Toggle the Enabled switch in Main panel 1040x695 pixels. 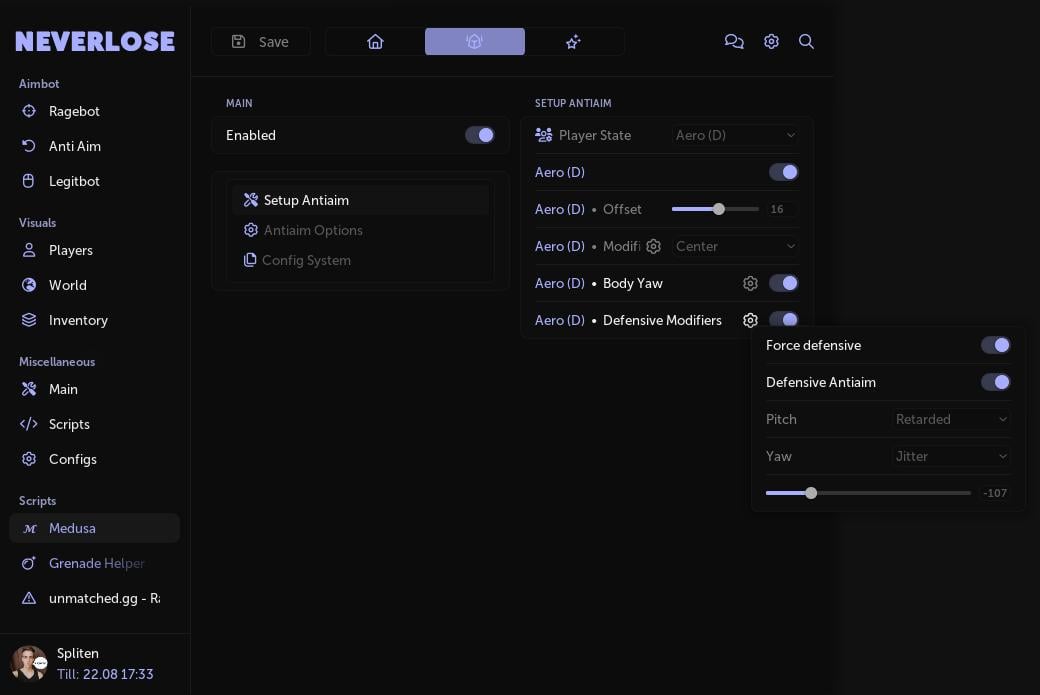[480, 135]
